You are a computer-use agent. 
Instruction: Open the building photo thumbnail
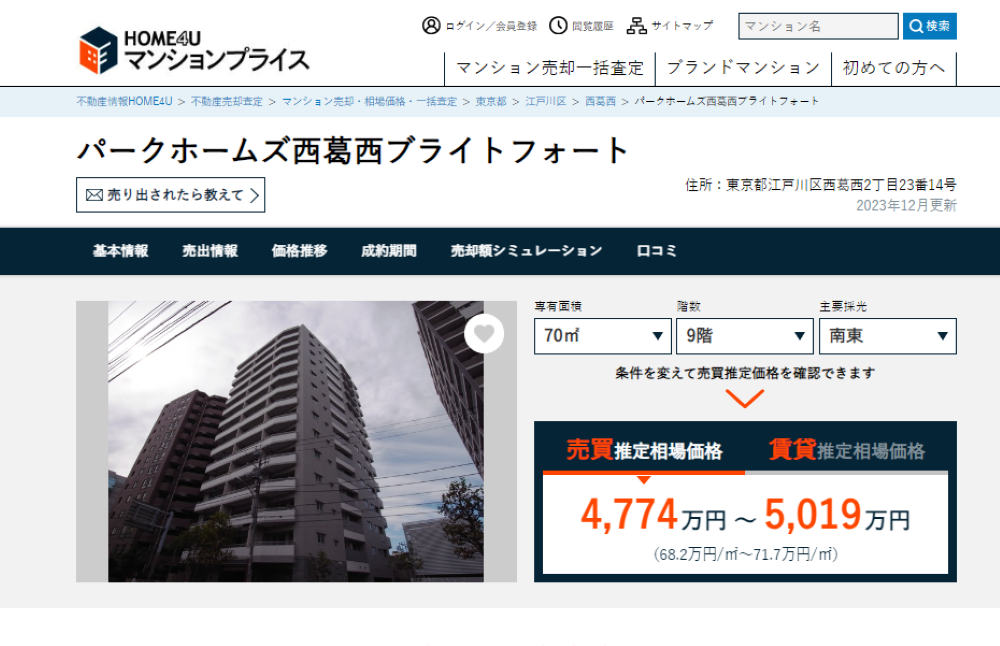[x=296, y=441]
